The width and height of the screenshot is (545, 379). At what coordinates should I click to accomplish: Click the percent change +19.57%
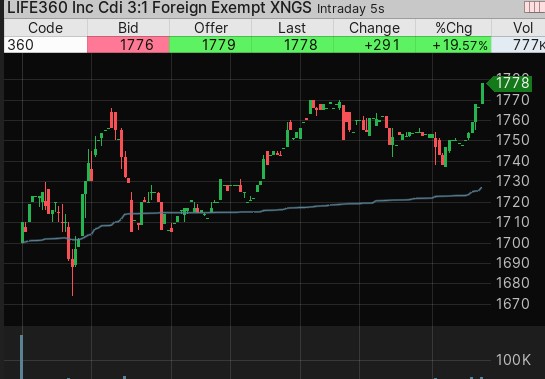click(x=454, y=45)
